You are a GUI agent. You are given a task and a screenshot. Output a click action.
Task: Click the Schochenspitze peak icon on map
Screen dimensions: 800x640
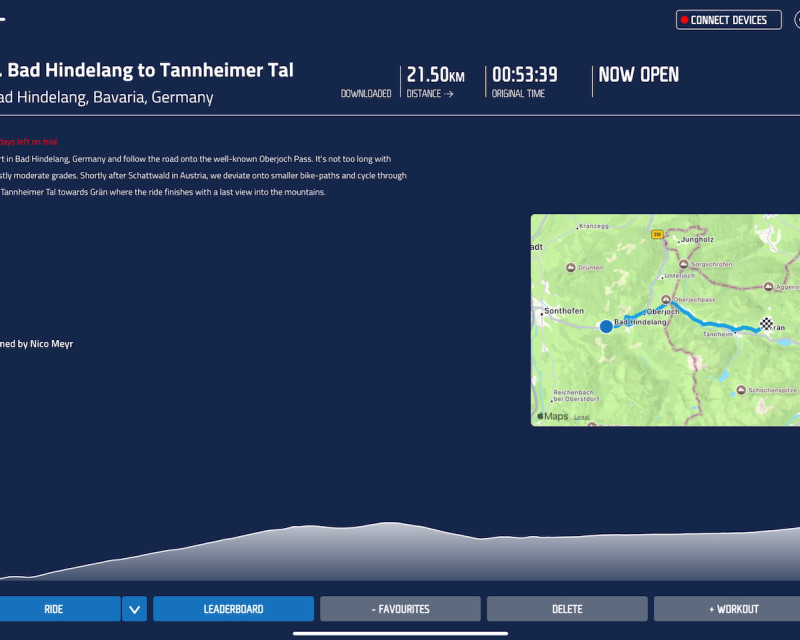[739, 389]
